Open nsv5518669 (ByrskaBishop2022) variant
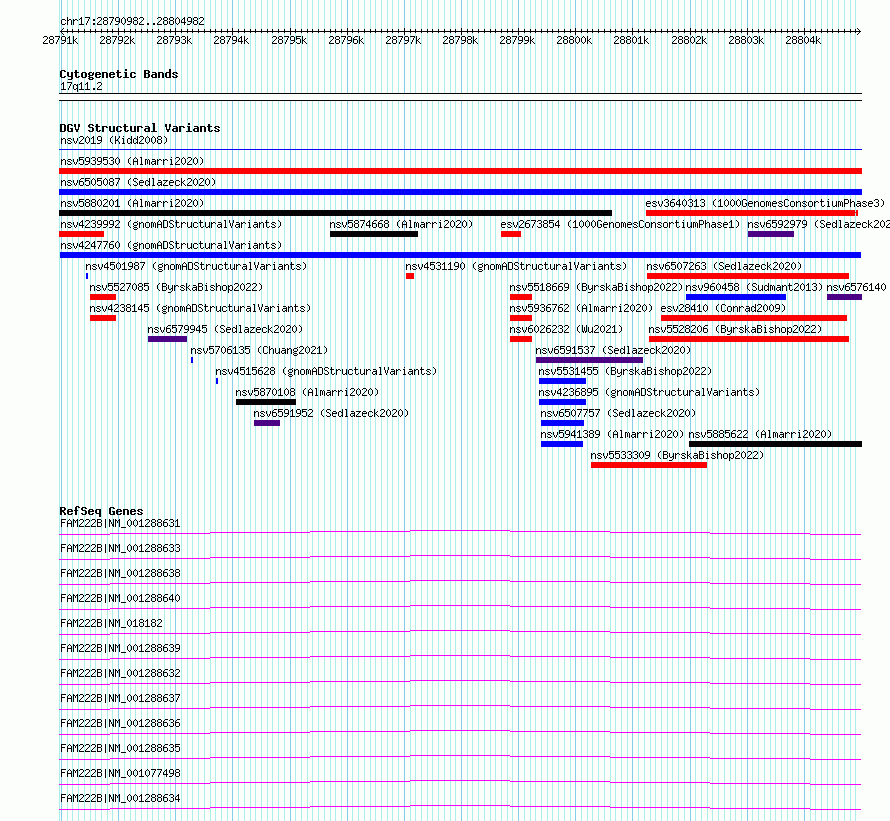 596,287
